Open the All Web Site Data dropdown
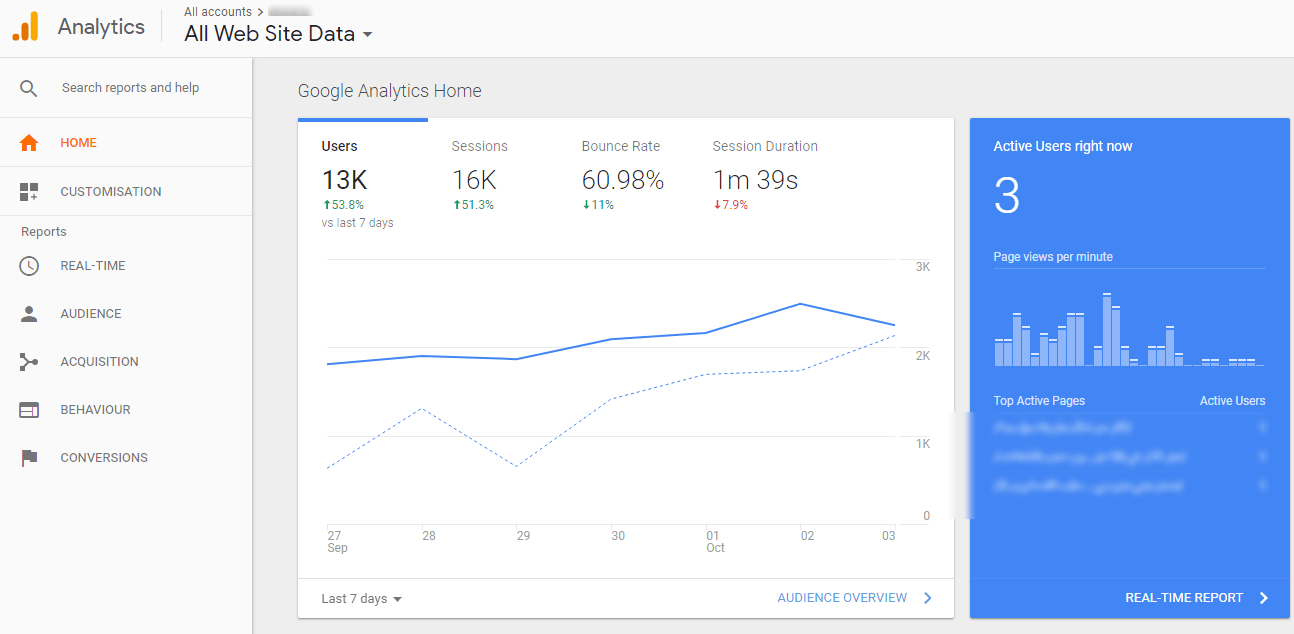Image resolution: width=1294 pixels, height=634 pixels. 278,34
